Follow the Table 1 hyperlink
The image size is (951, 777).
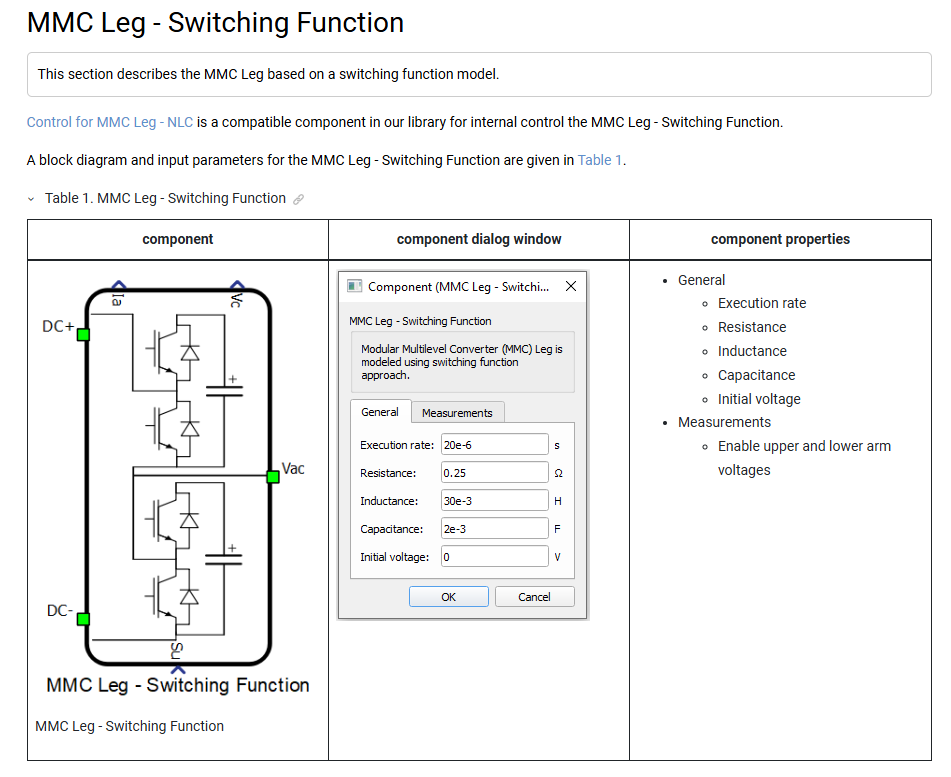[x=600, y=160]
